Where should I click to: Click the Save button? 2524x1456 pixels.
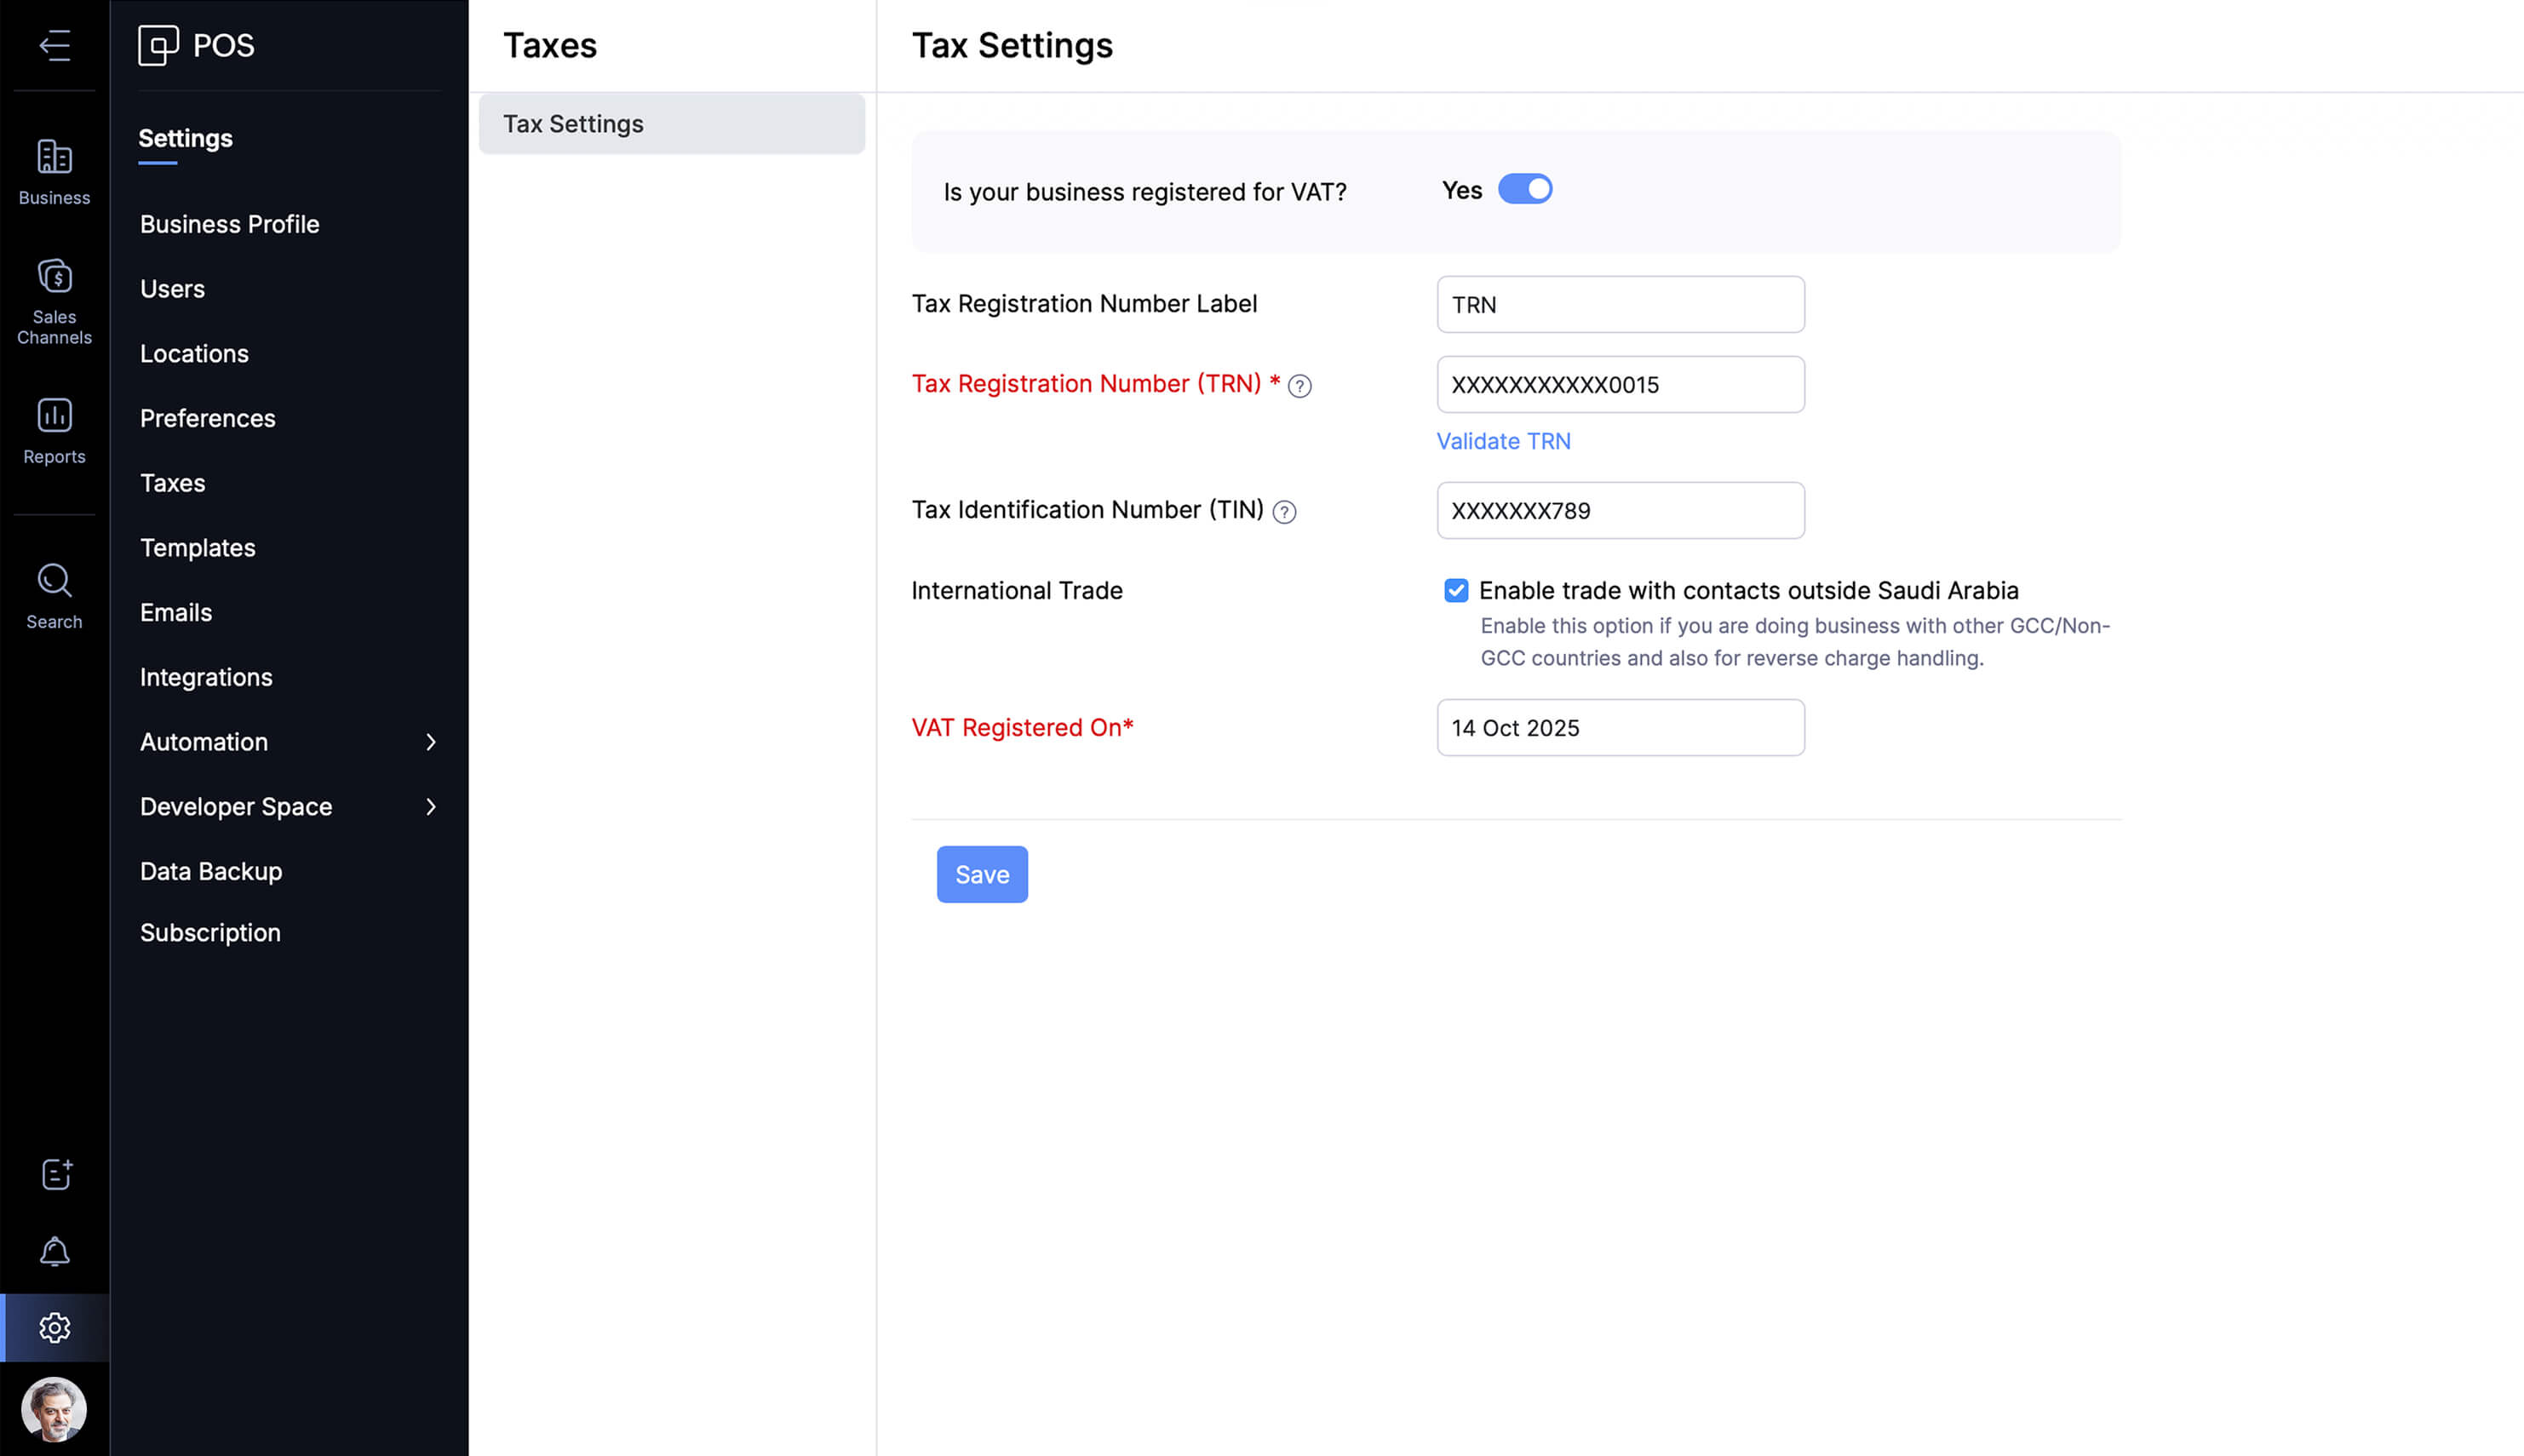(981, 874)
